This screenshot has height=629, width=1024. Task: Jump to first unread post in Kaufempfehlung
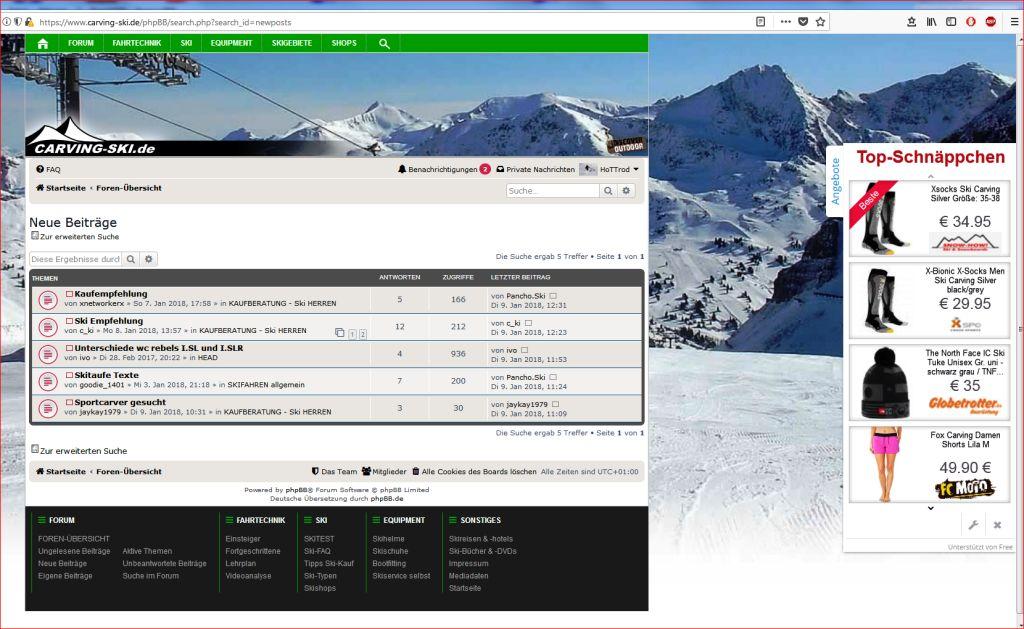70,294
